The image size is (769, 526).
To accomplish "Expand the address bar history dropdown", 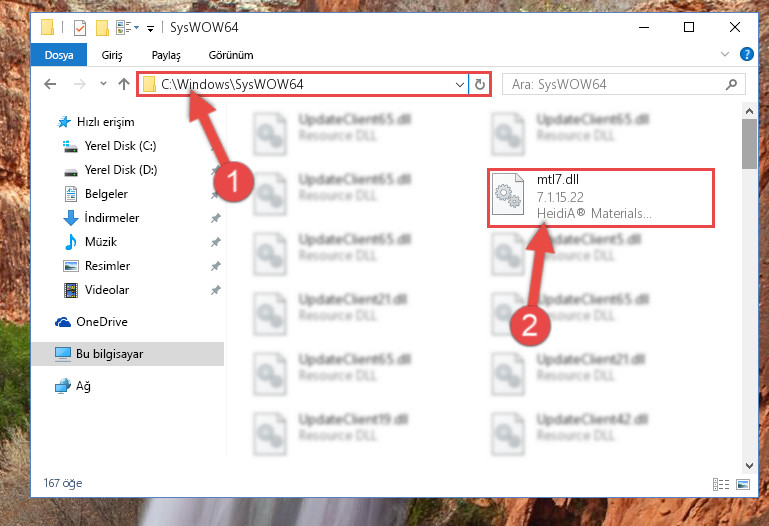I will tap(460, 84).
